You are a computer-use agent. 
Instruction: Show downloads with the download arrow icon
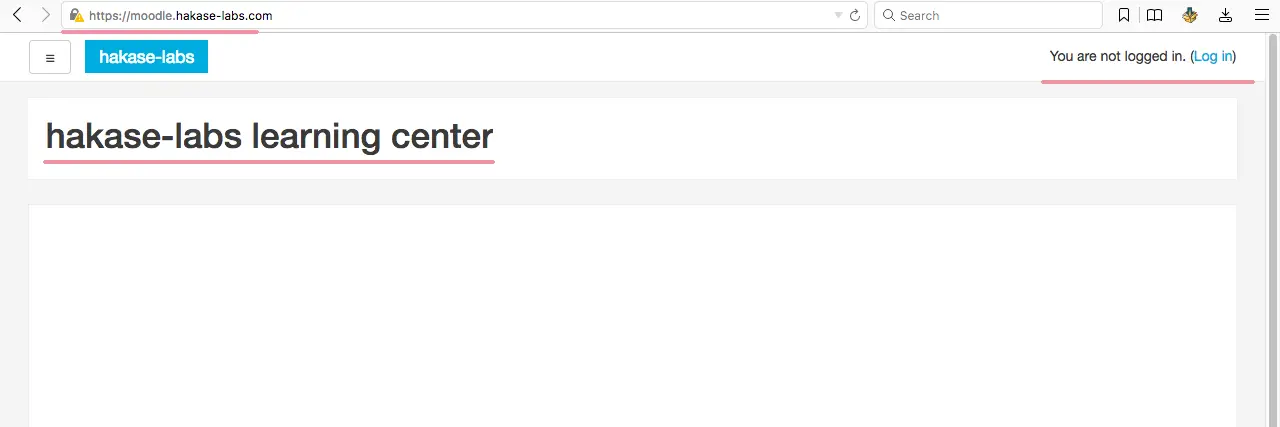click(1226, 15)
